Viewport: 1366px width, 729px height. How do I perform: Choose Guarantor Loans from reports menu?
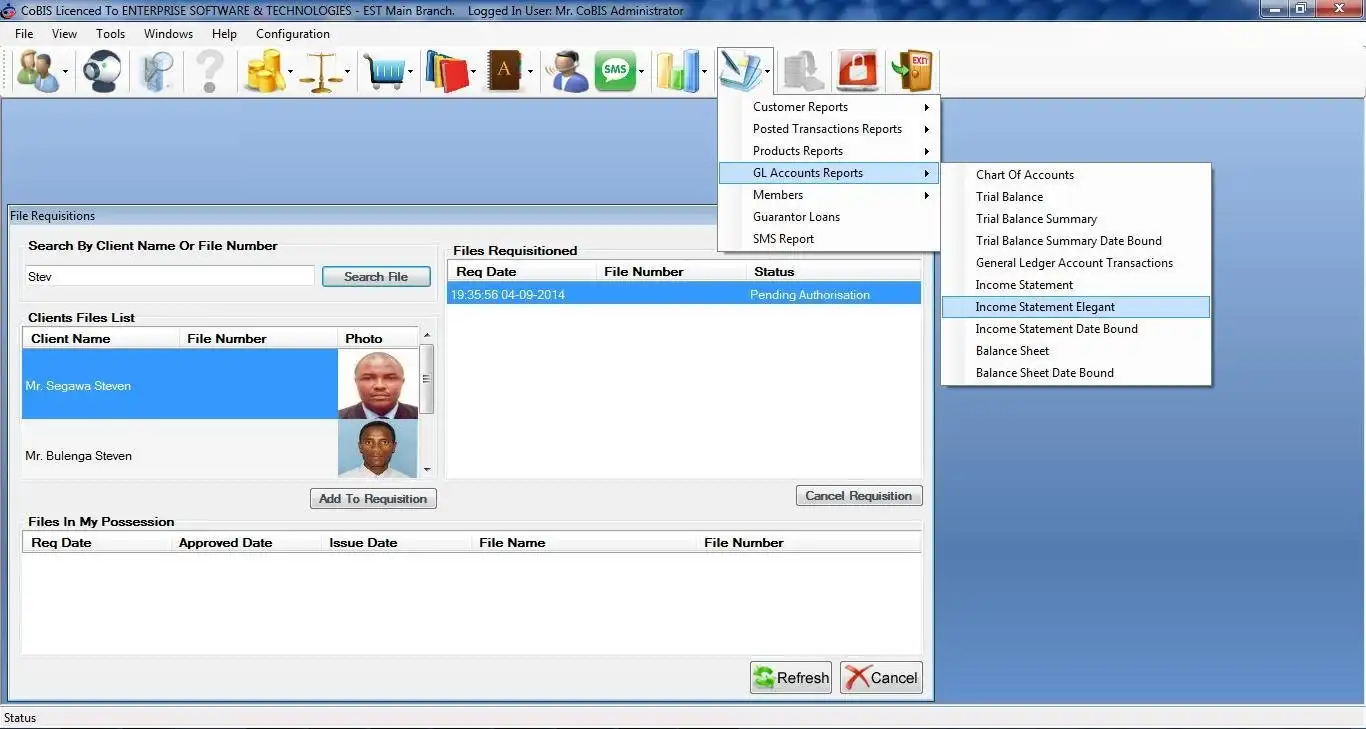tap(829, 217)
